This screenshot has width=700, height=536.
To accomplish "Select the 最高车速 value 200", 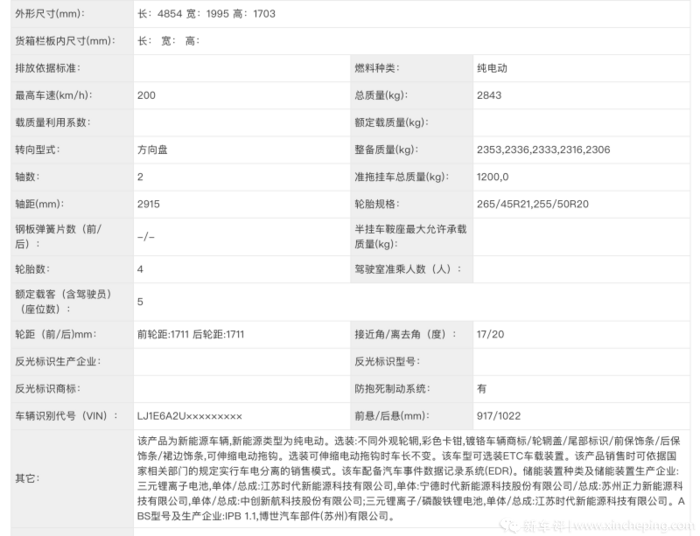I will tap(146, 95).
